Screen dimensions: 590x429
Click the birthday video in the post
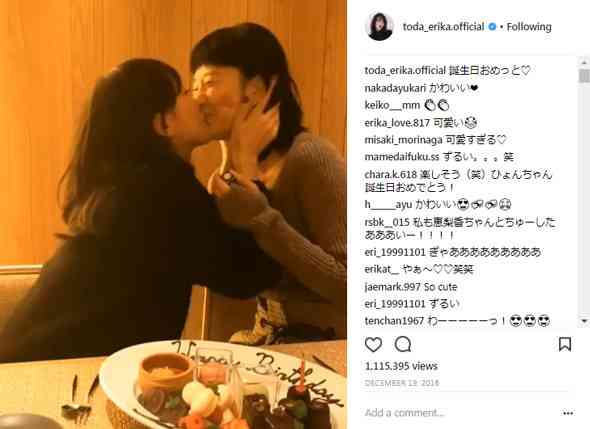173,214
